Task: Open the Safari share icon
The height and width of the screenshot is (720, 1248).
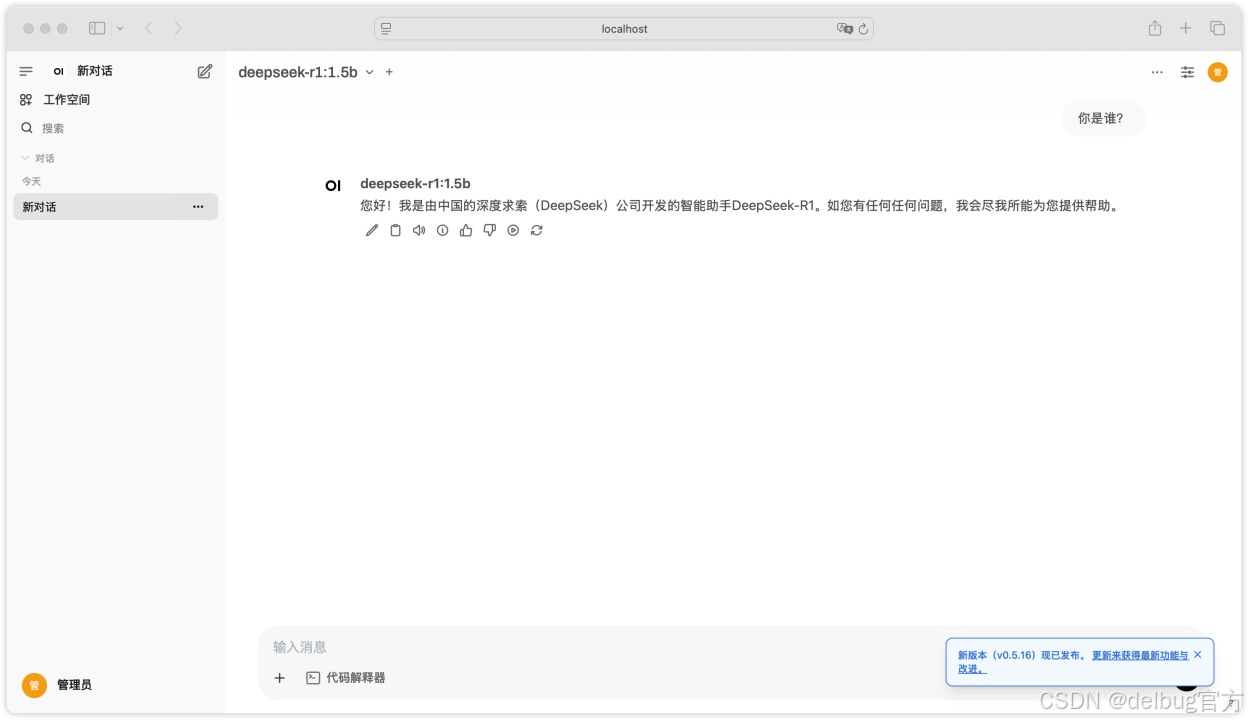Action: click(1155, 28)
